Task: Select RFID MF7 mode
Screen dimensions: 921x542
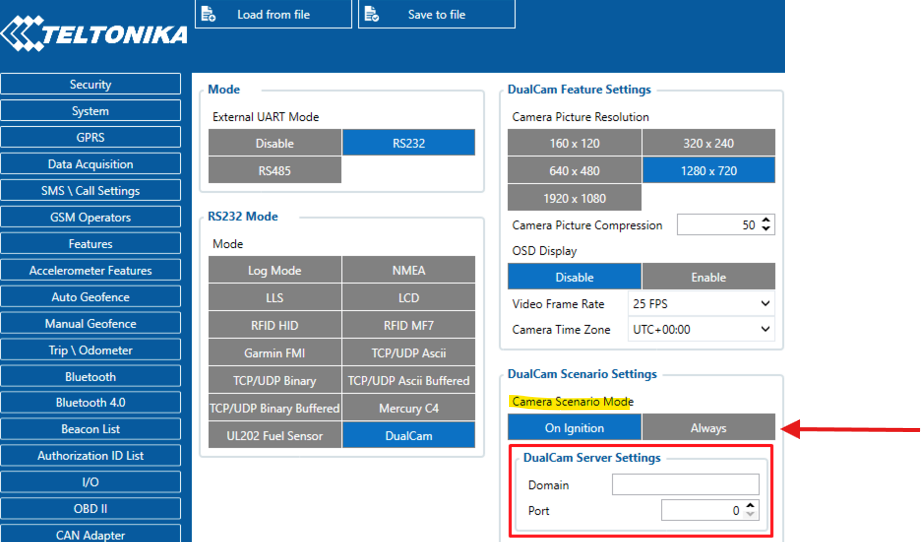Action: click(x=409, y=325)
